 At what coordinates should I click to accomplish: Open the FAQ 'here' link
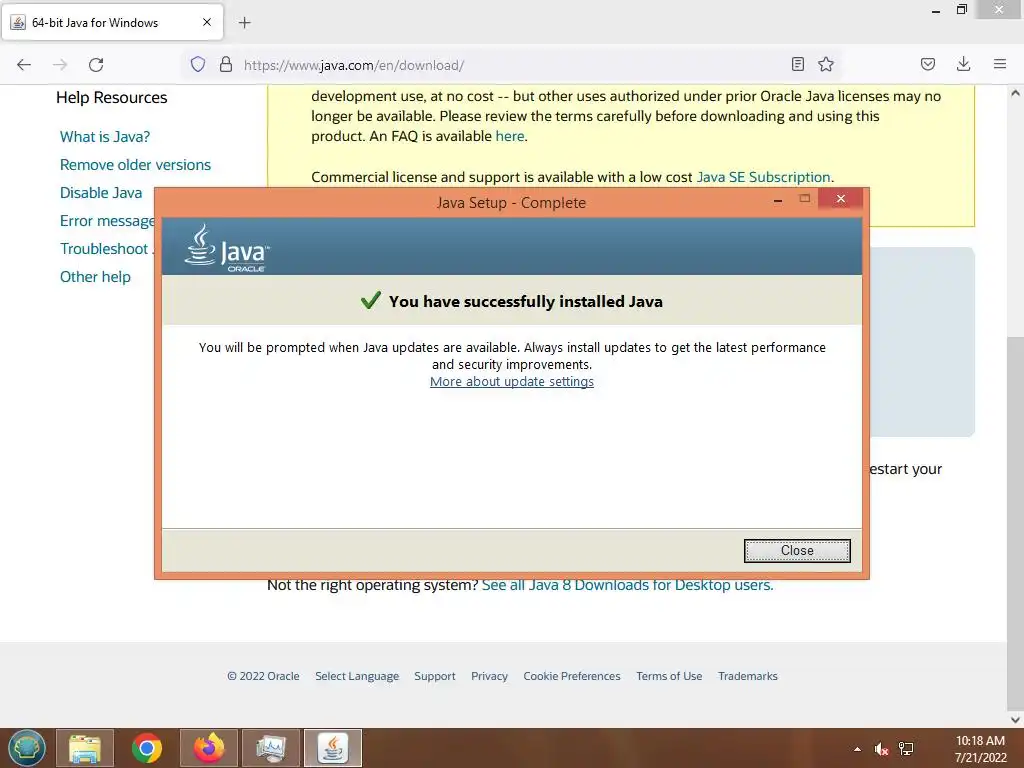click(509, 136)
